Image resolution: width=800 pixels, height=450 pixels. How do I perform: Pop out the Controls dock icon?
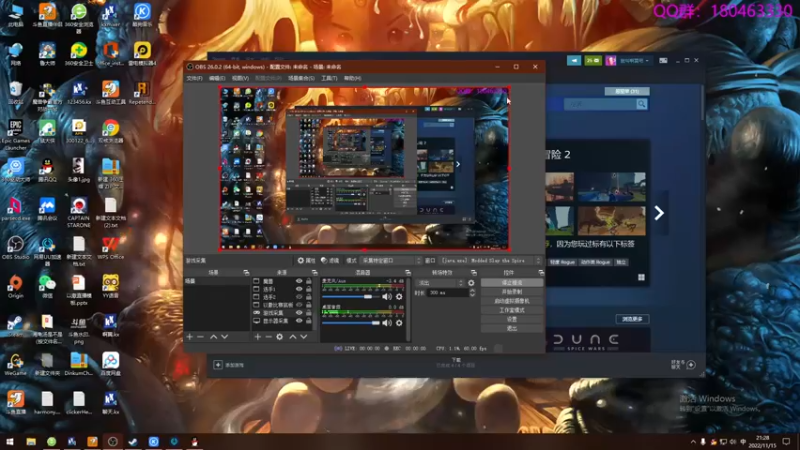(x=541, y=273)
